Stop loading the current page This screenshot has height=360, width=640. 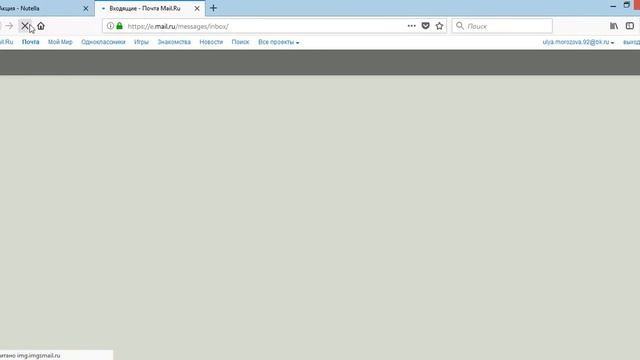click(x=25, y=26)
